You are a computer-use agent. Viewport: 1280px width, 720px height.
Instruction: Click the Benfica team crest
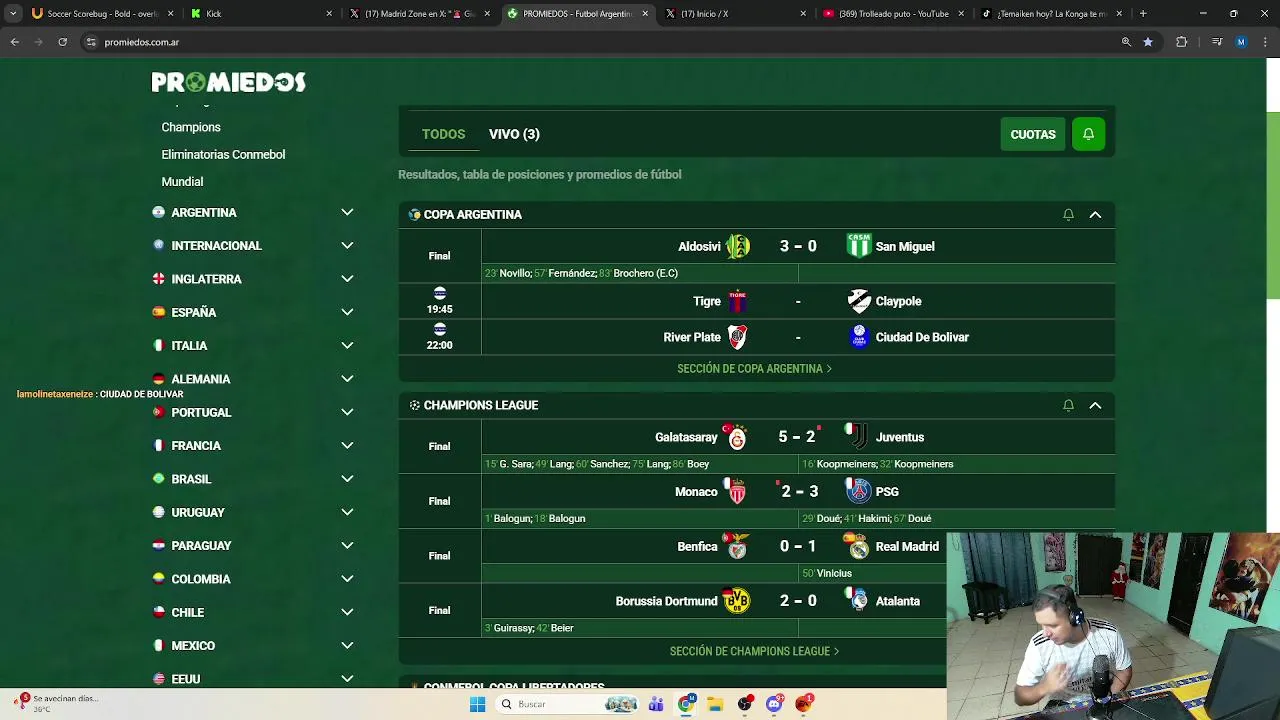[738, 546]
